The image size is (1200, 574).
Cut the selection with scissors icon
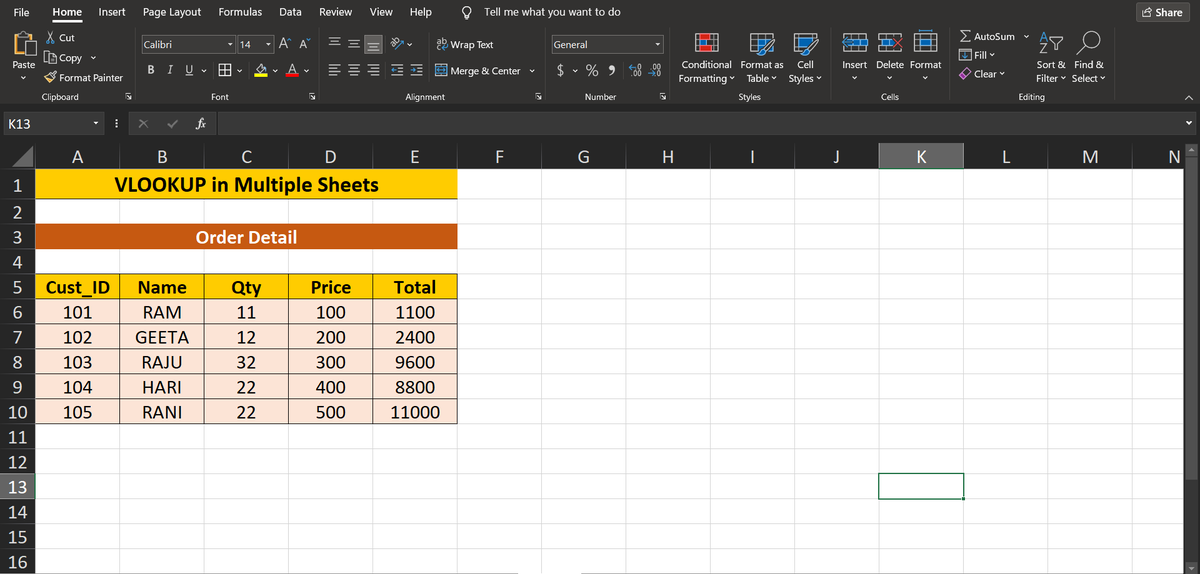coord(52,38)
